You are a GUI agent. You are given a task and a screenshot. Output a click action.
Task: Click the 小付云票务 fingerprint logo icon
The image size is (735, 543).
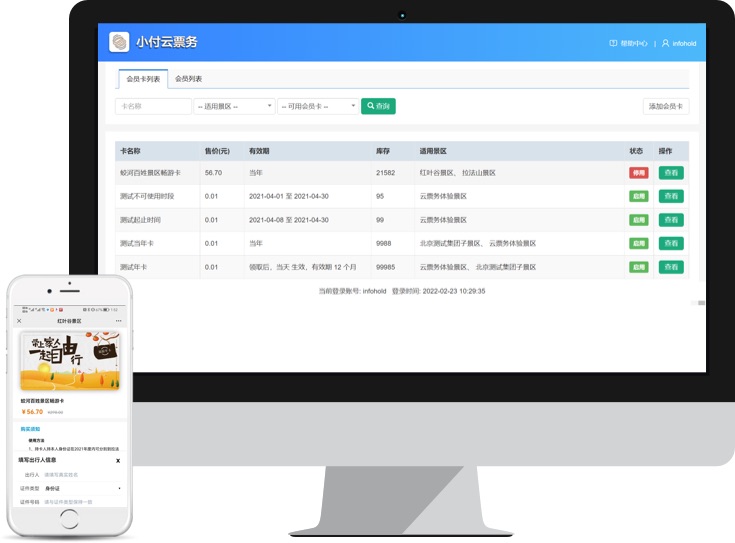(119, 42)
